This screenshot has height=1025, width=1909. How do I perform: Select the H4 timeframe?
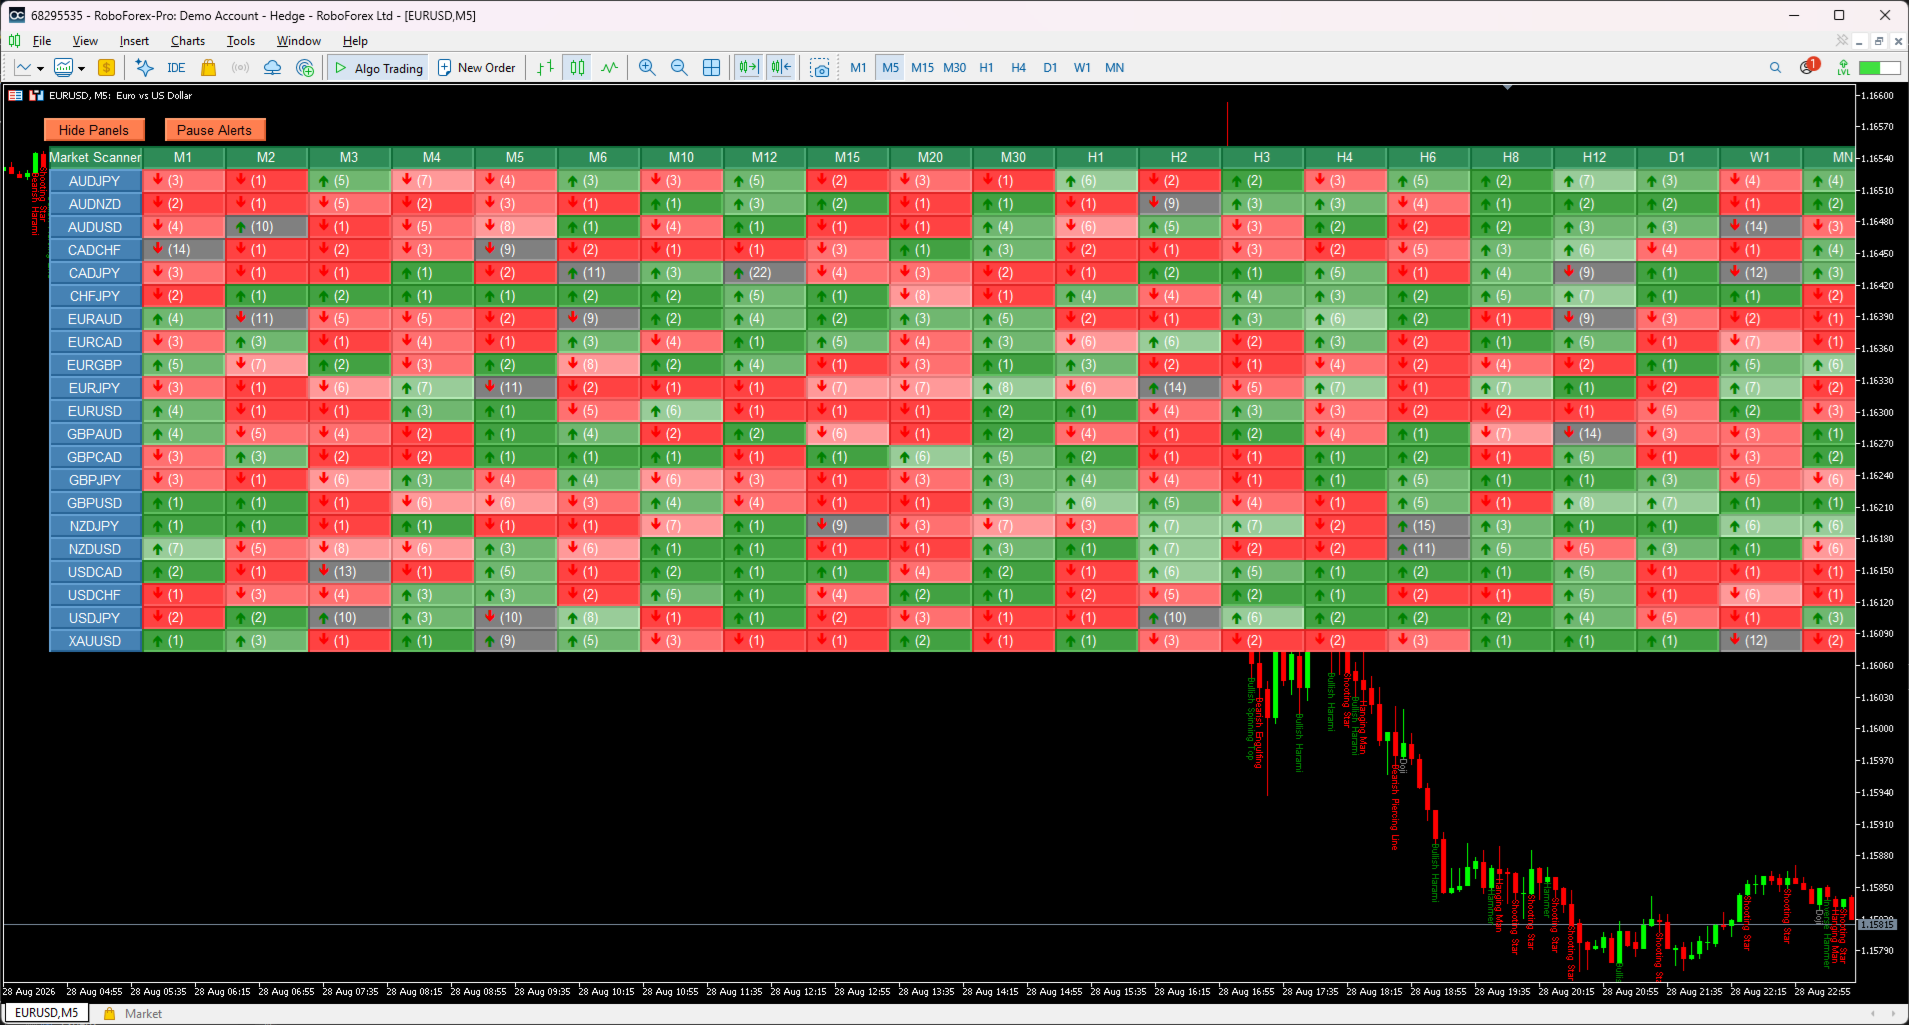(x=1018, y=68)
